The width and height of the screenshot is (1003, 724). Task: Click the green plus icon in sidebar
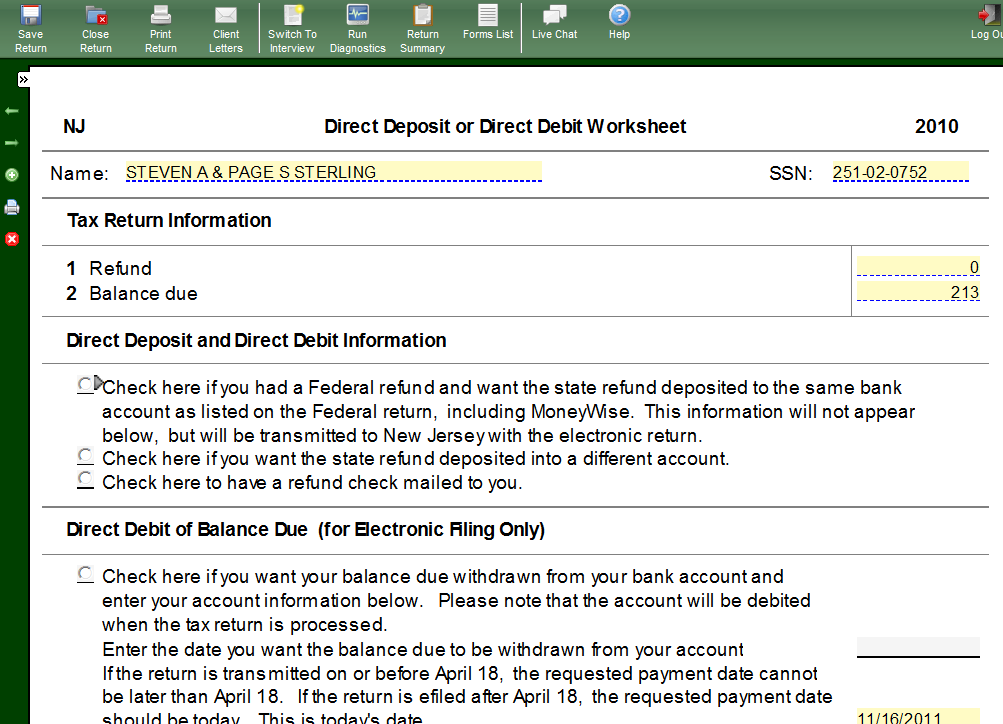(x=12, y=175)
